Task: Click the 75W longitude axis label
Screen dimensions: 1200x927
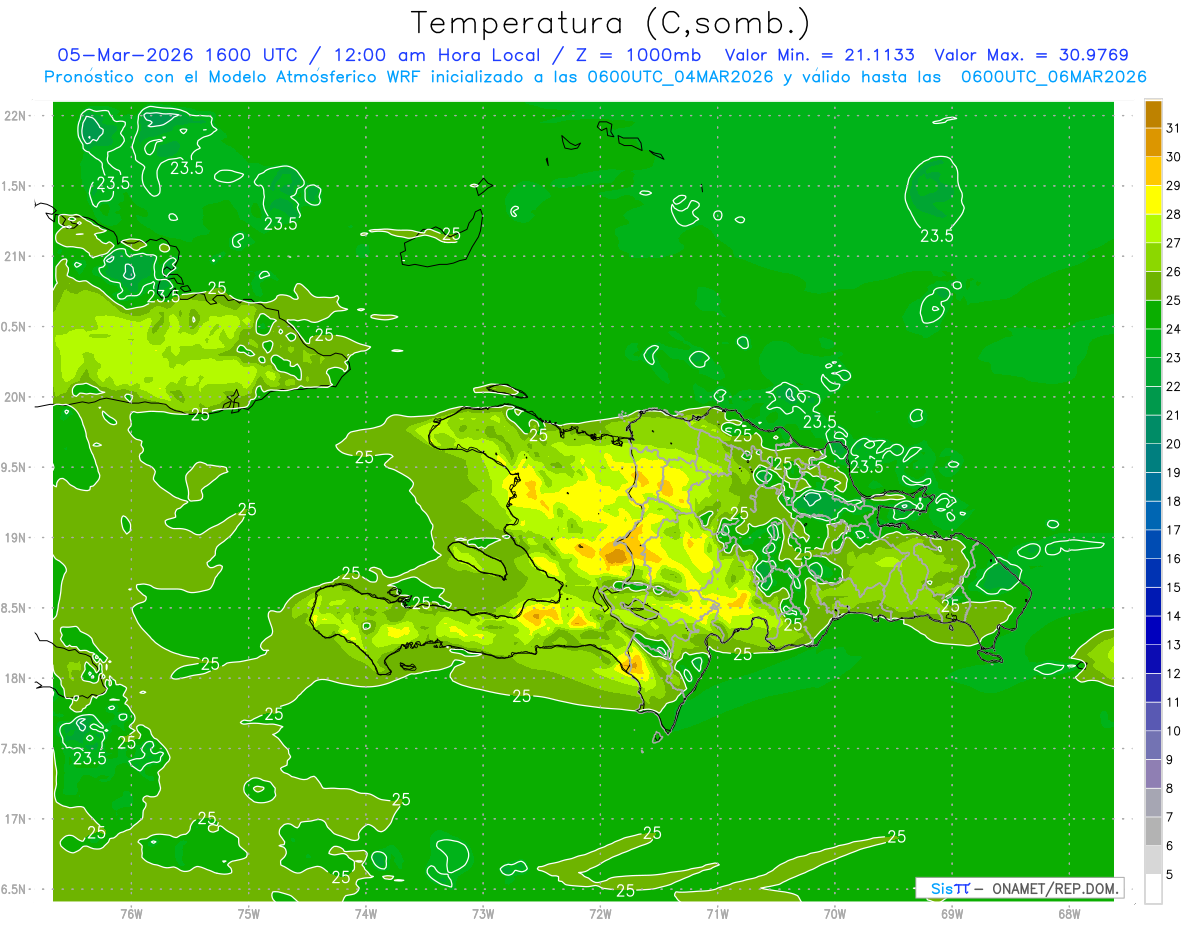Action: pos(249,914)
